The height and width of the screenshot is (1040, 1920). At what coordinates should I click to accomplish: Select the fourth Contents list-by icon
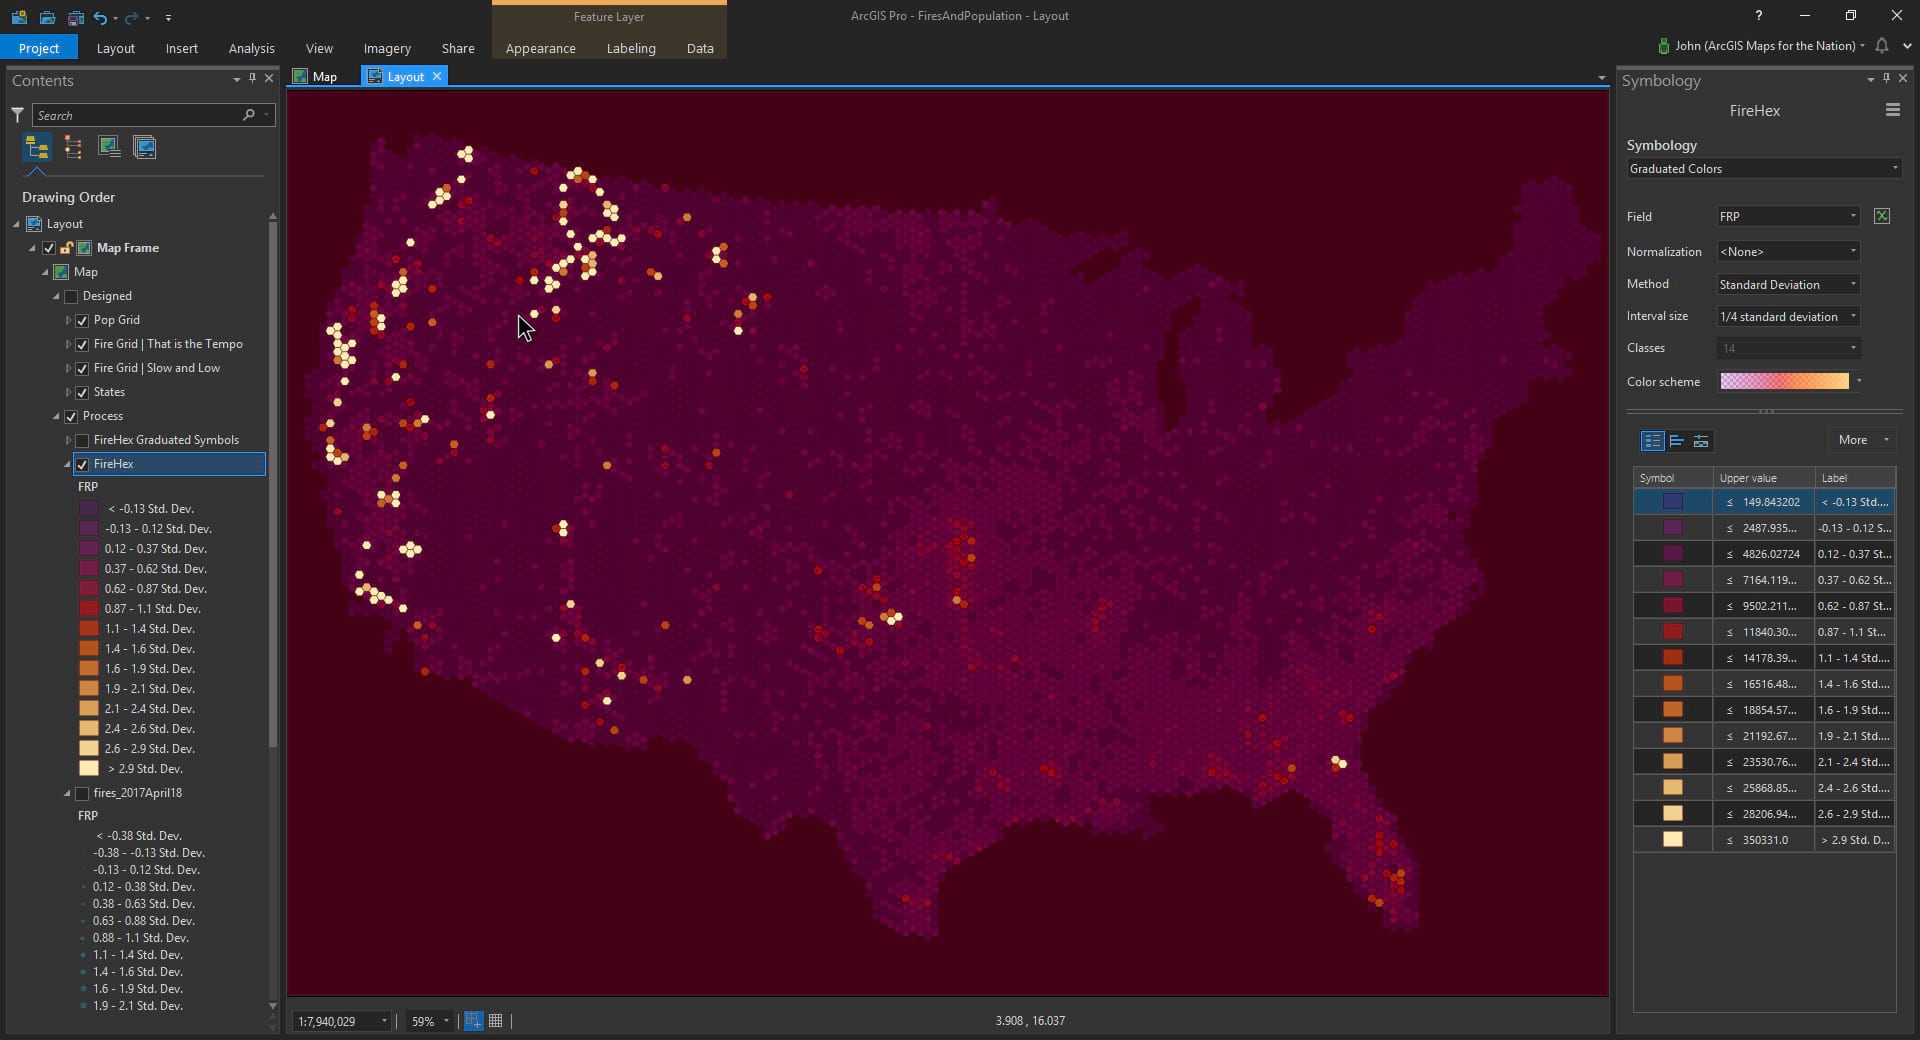(x=145, y=148)
